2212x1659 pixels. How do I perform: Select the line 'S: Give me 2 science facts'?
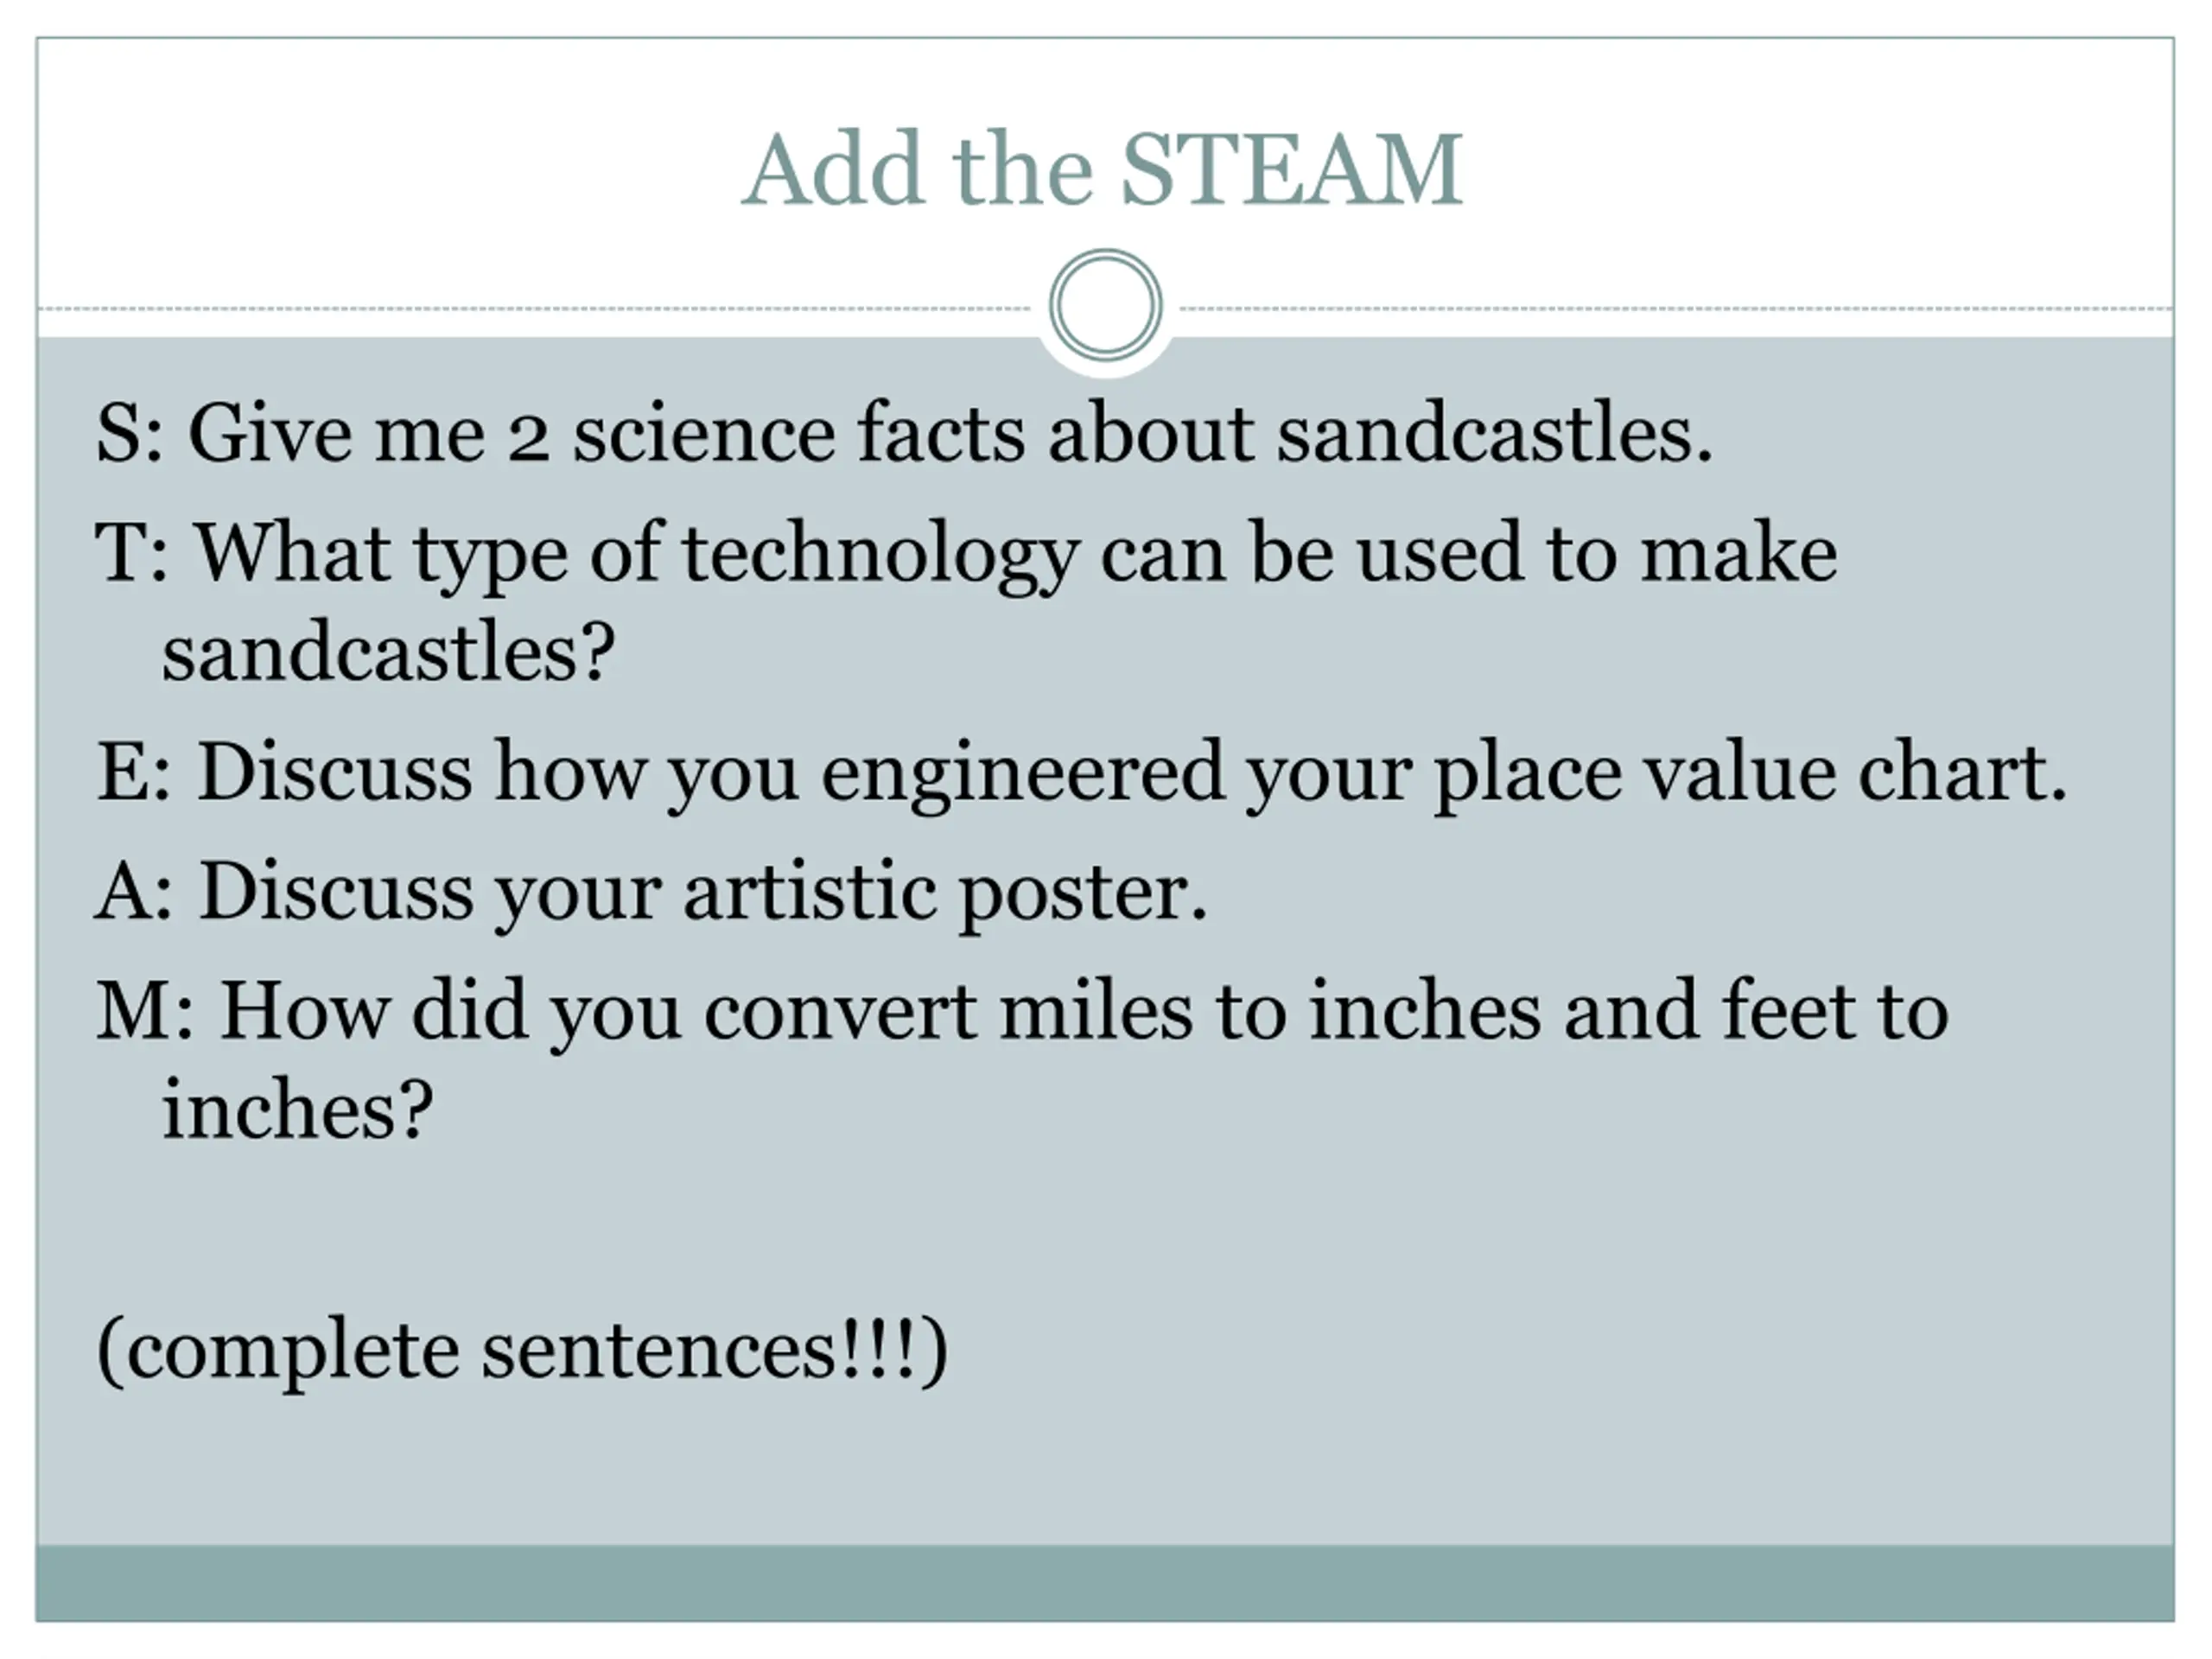[x=904, y=434]
